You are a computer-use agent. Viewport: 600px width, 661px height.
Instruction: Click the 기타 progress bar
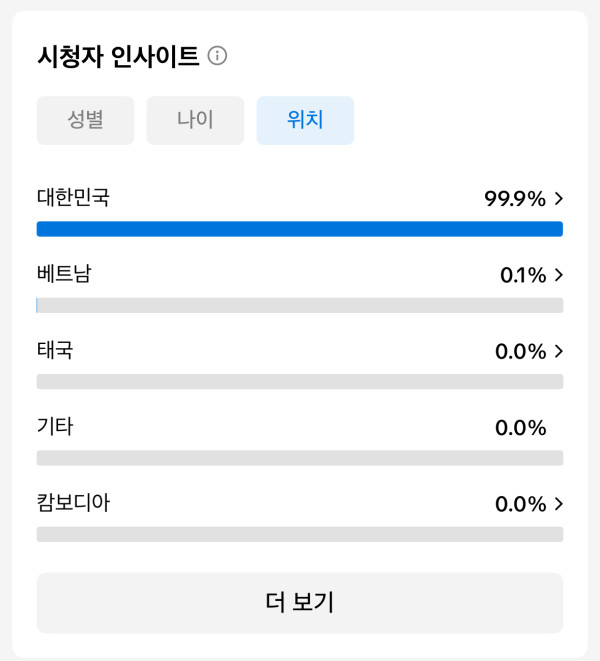300,458
